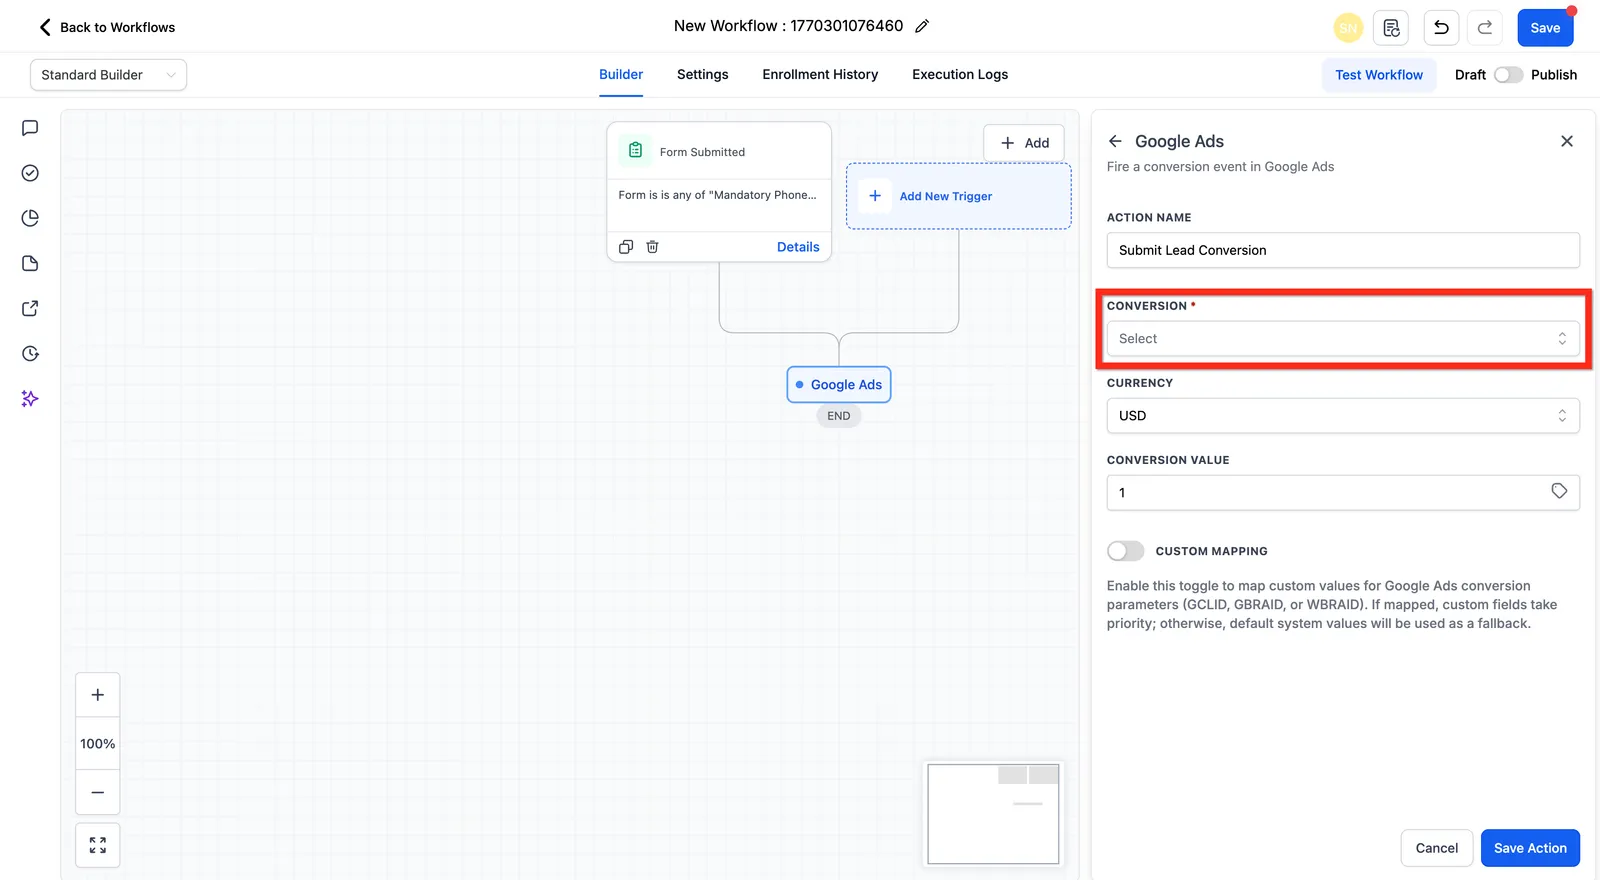Open the Standard Builder dropdown
Screen dimensions: 1600x880
click(x=108, y=75)
